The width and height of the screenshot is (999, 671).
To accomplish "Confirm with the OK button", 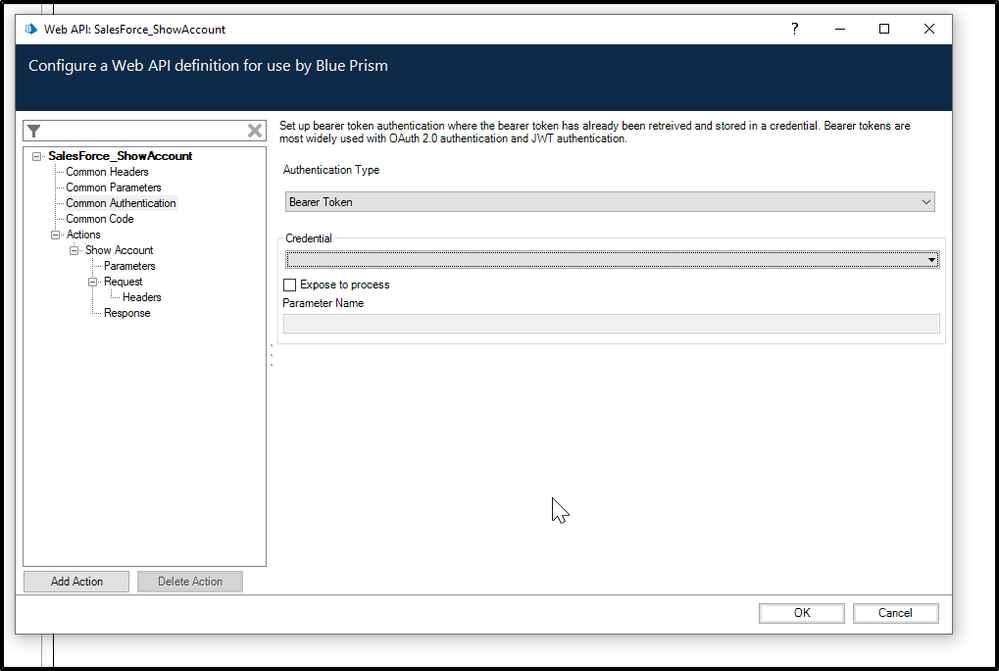I will tap(801, 613).
